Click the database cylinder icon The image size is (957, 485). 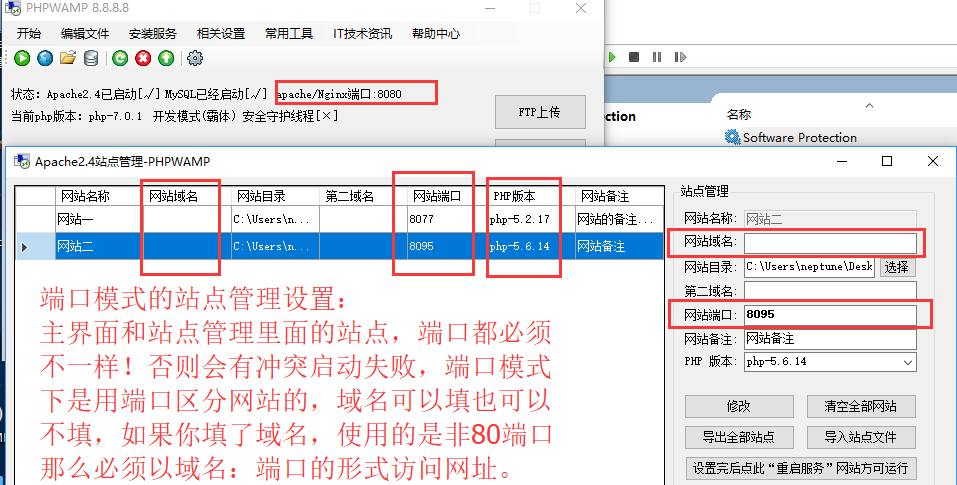(x=91, y=58)
